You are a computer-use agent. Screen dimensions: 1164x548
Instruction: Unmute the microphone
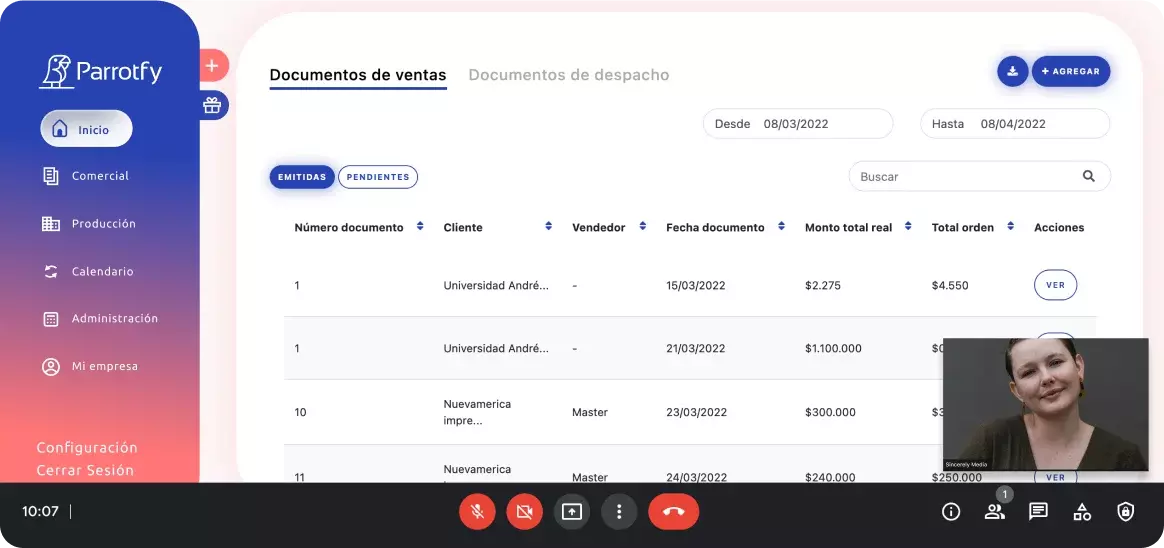(478, 512)
